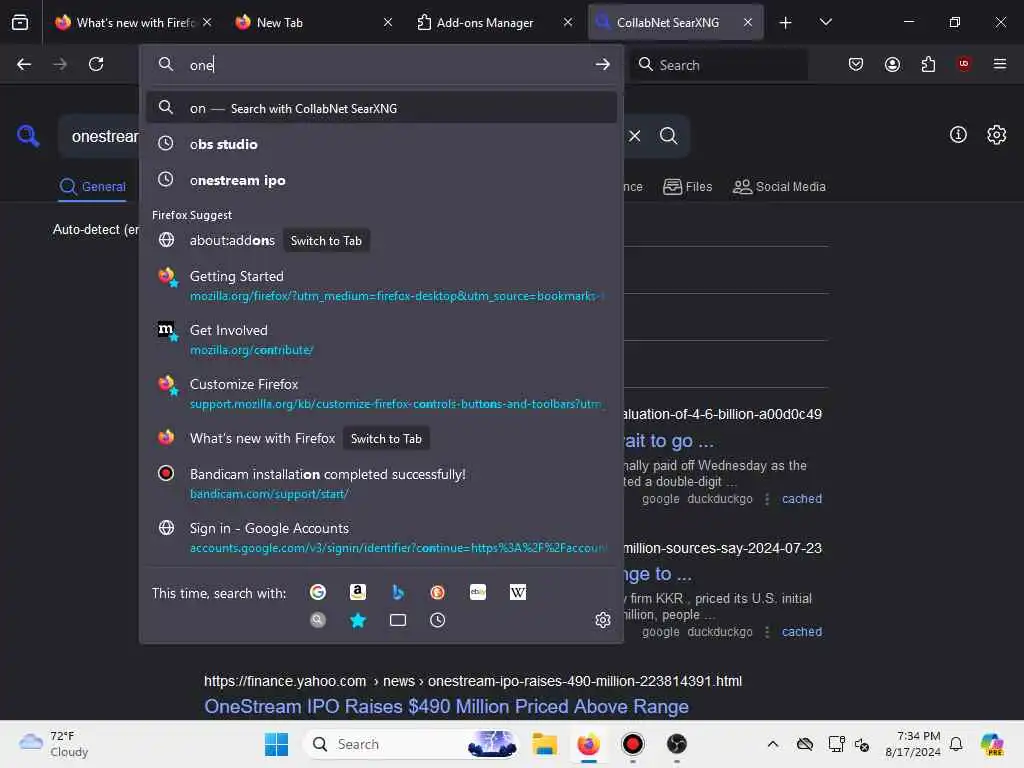Choose 'on — Search with CollabNet SearXNG' suggestion
Screen dimensions: 1024x768
pyautogui.click(x=381, y=108)
